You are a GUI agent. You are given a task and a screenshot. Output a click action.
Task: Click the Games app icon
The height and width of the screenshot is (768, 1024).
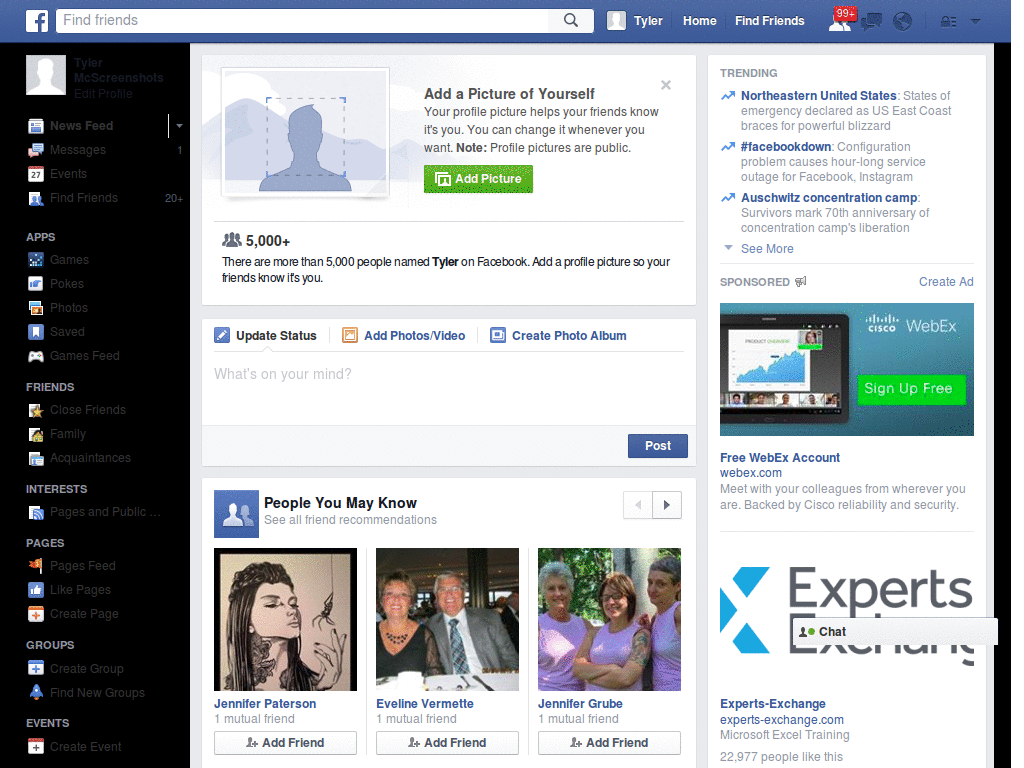tap(36, 260)
